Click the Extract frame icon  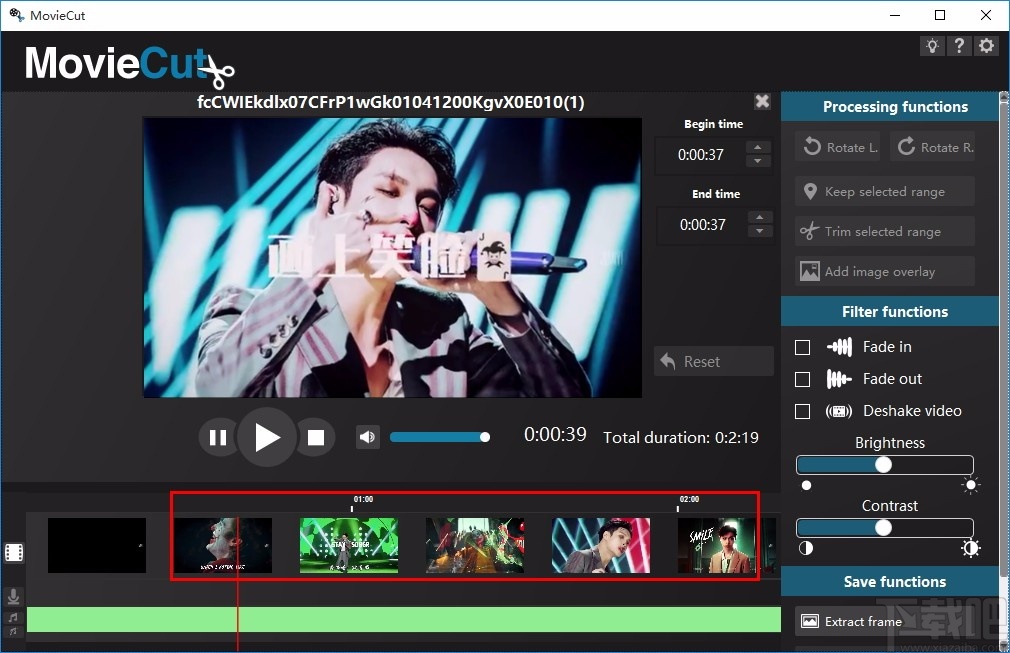click(x=810, y=620)
